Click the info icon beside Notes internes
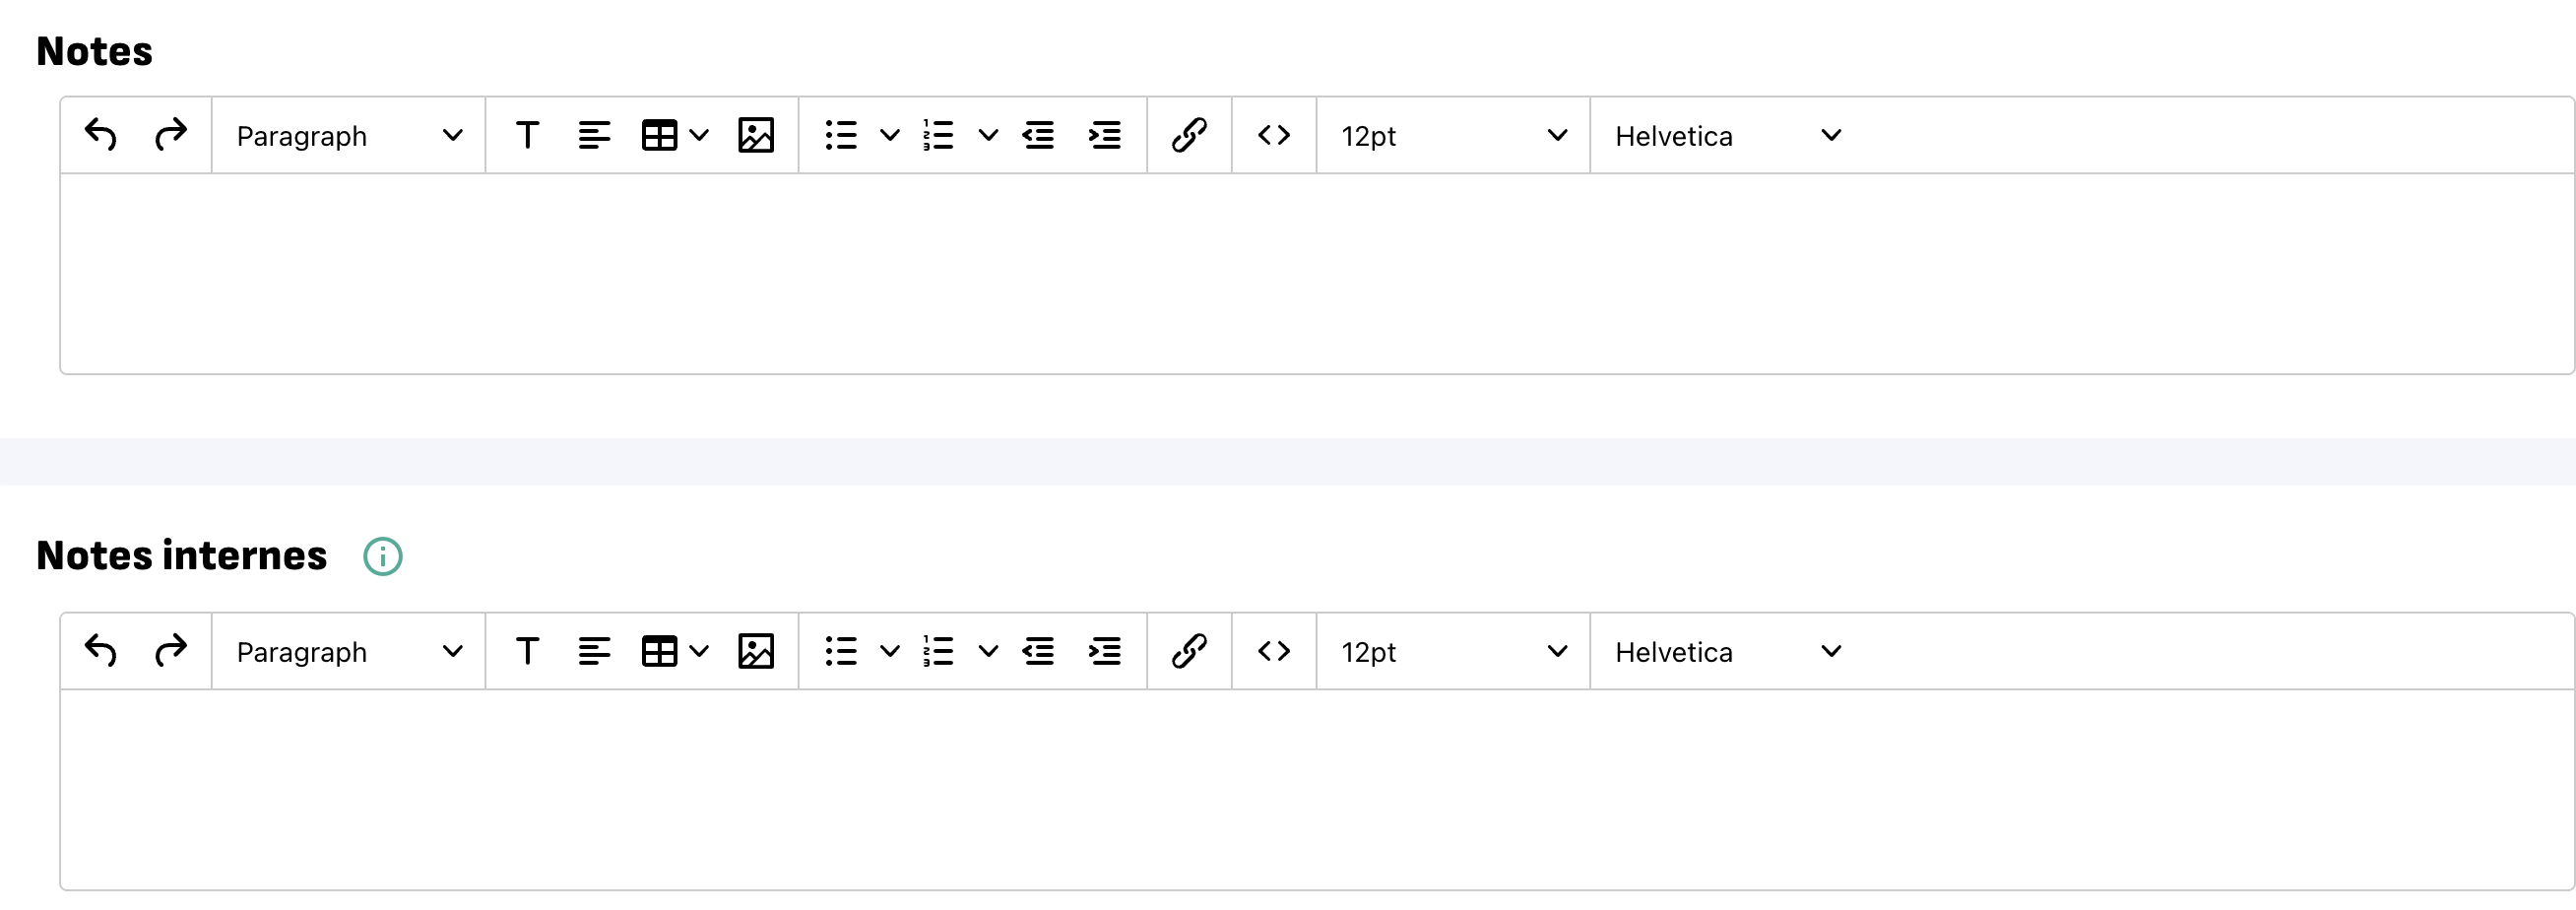The width and height of the screenshot is (2576, 910). 382,556
